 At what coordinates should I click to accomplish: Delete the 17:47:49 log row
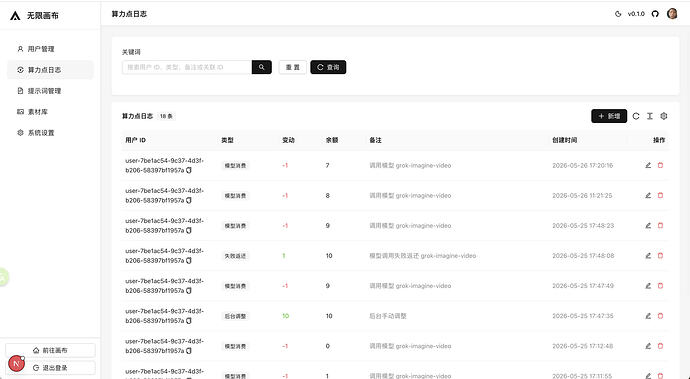[x=660, y=286]
